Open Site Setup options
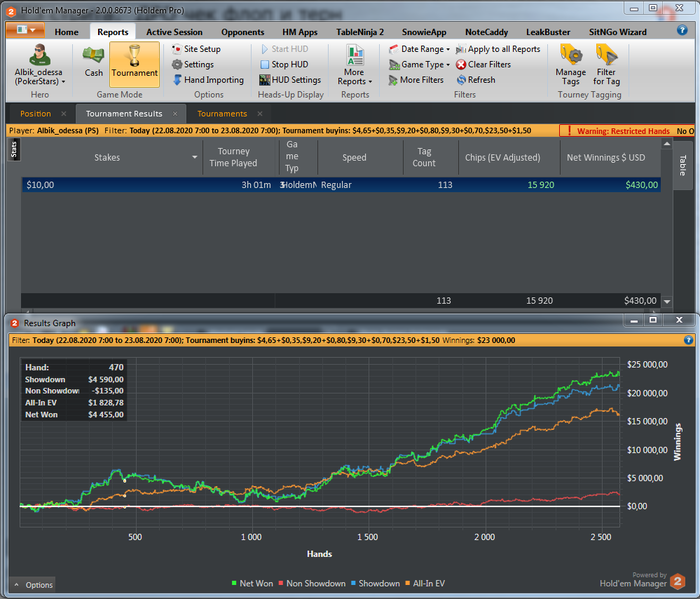Viewport: 700px width, 599px height. 196,49
